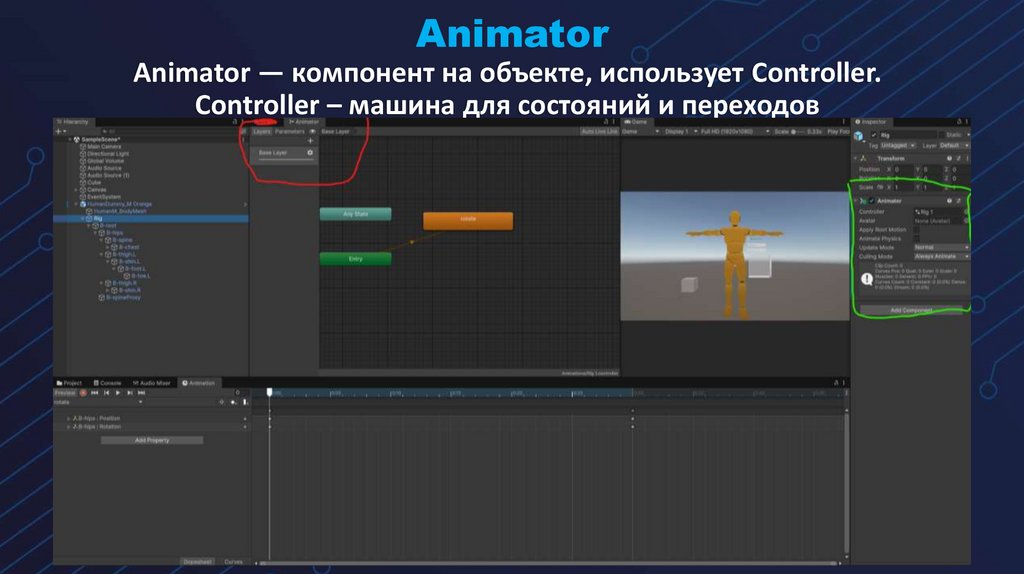Click the Hierarchy panel lock icon
The width and height of the screenshot is (1024, 574).
pos(235,122)
